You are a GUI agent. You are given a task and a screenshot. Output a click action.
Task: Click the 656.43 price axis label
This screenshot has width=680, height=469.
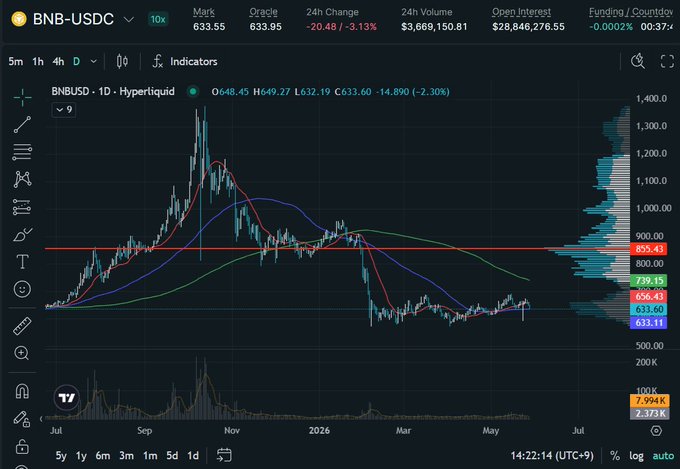point(649,296)
